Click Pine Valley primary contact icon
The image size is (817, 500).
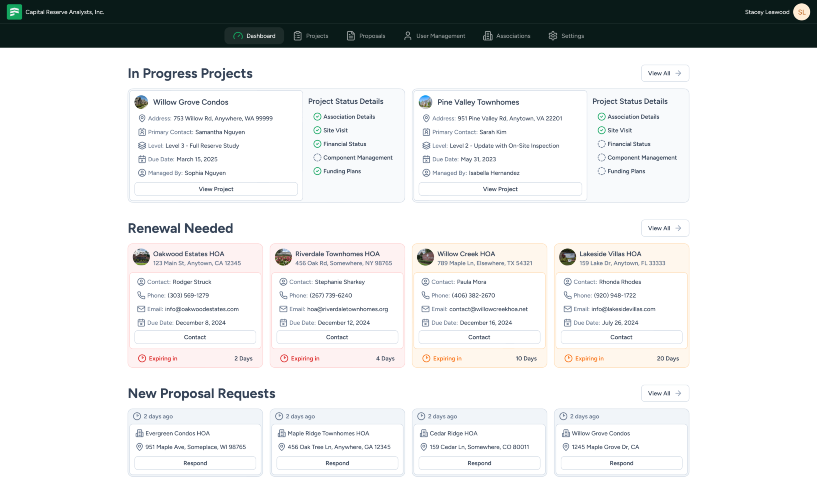[x=426, y=132]
